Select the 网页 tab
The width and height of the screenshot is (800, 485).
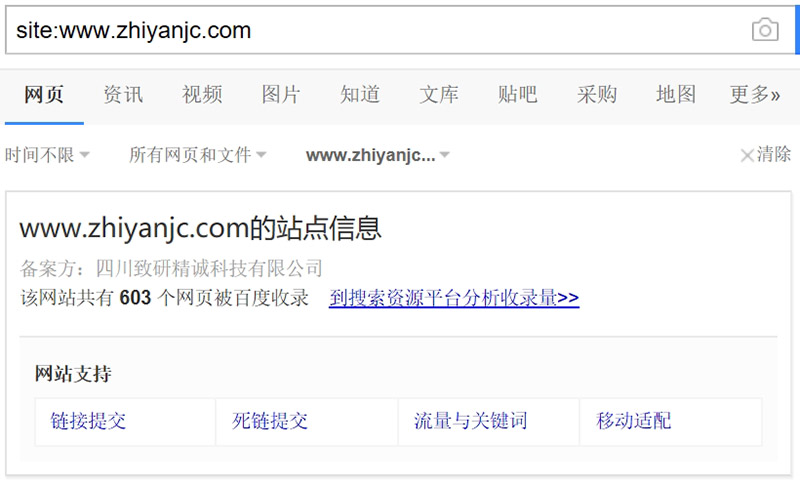(44, 95)
